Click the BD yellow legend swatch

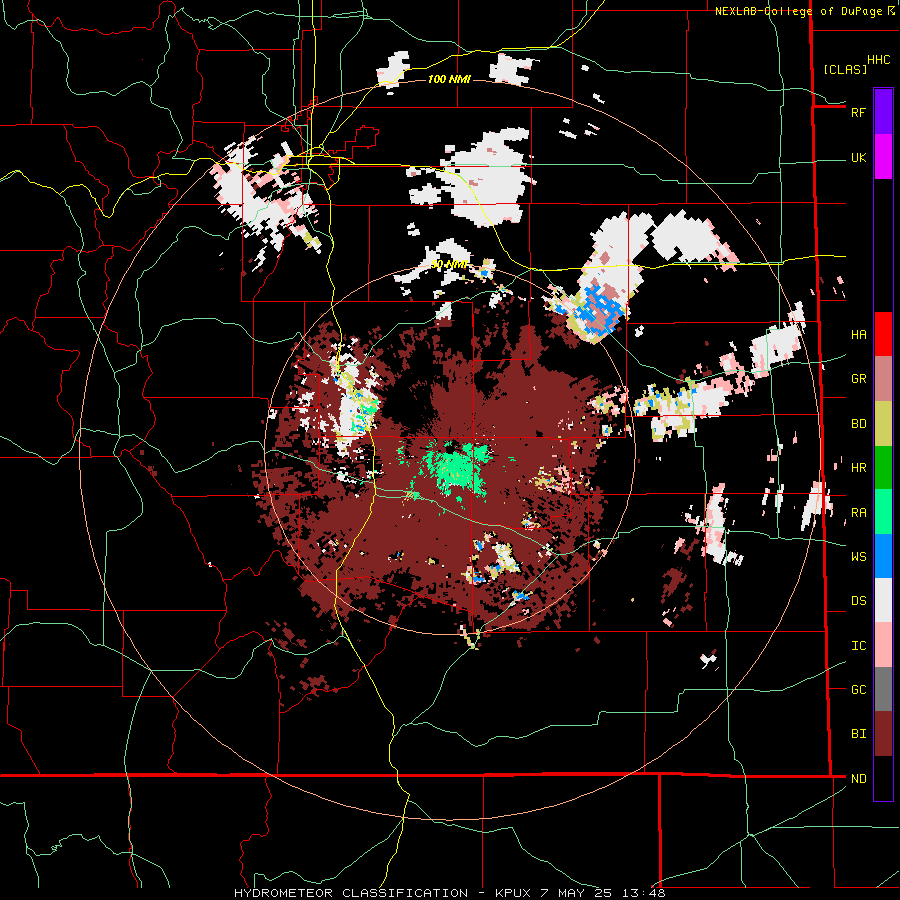tap(883, 424)
